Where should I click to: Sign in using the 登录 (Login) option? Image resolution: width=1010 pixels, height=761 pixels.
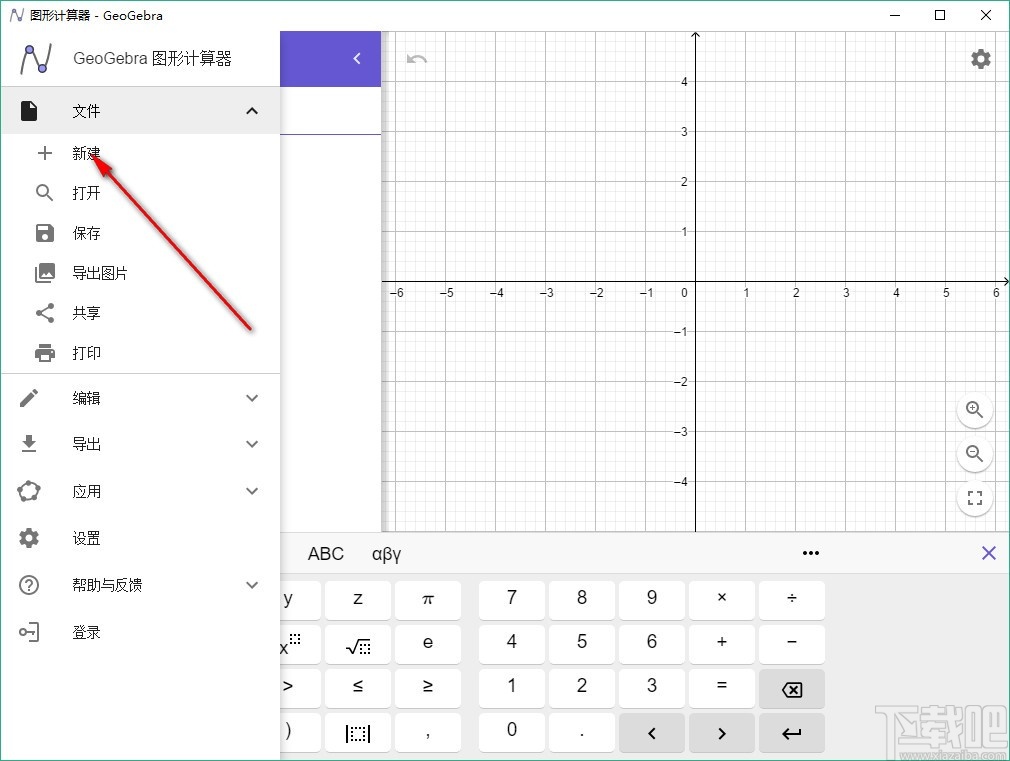(x=86, y=632)
